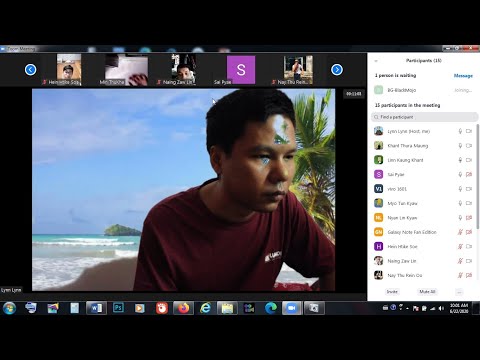
Task: Select waiting participant BG-BlackMojo
Action: [x=423, y=90]
